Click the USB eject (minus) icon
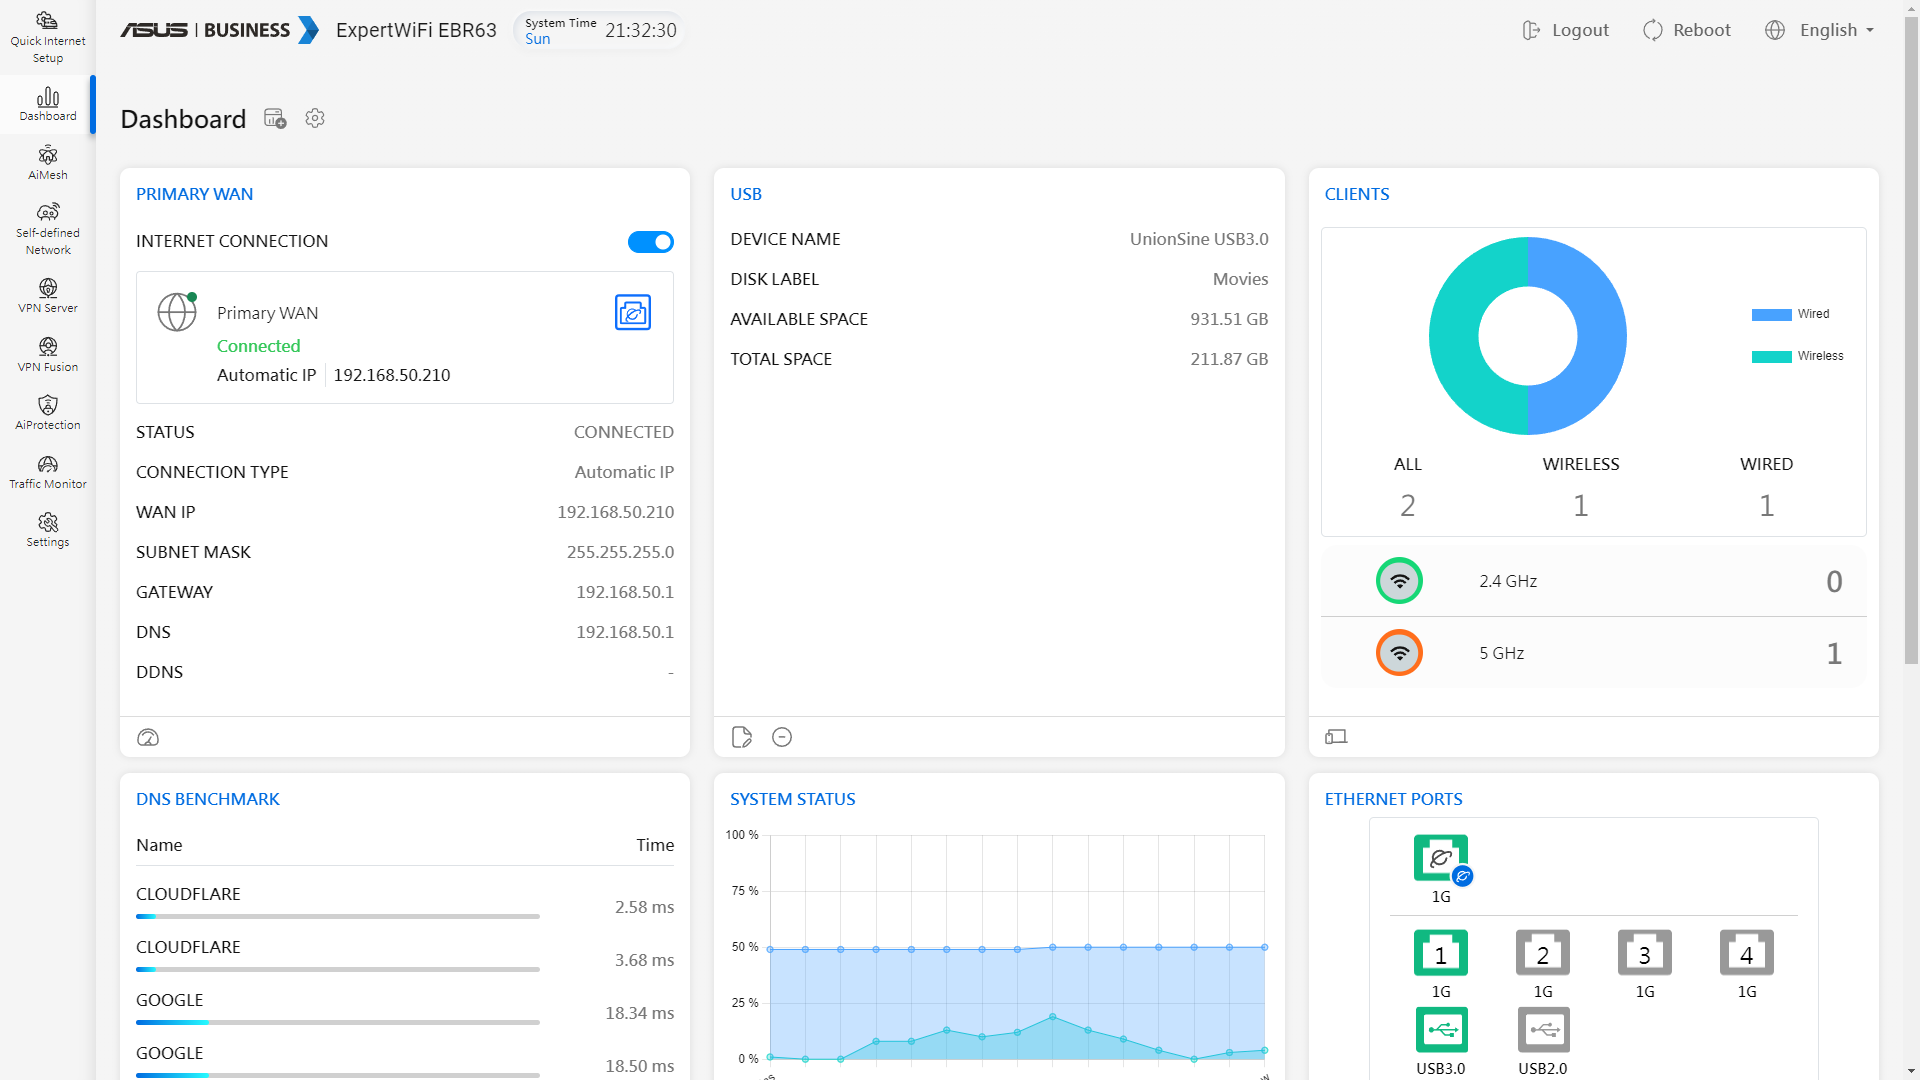Viewport: 1920px width, 1080px height. [x=782, y=738]
